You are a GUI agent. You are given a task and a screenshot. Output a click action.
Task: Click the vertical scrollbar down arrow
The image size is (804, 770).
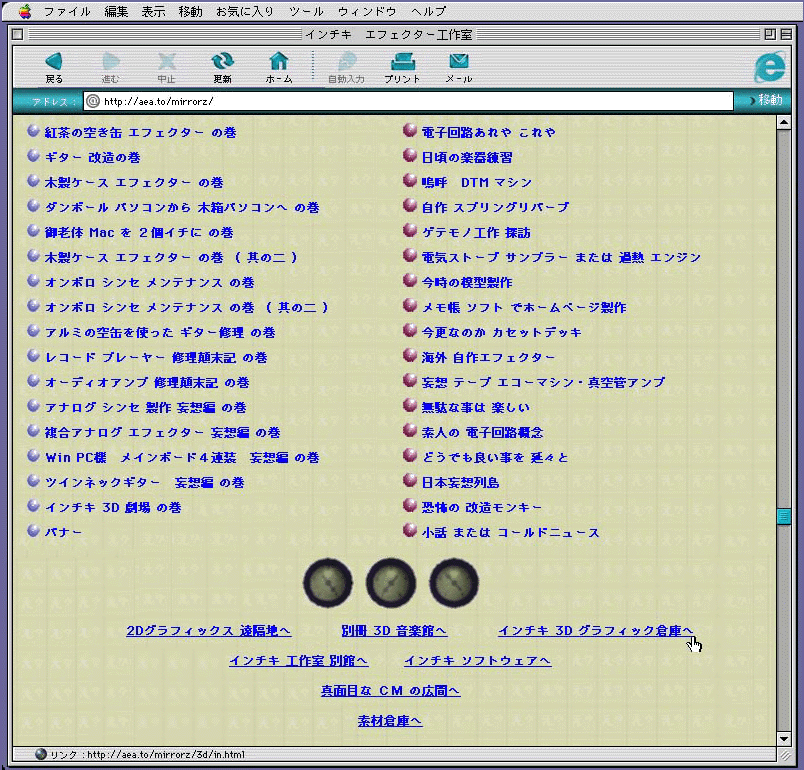click(784, 739)
